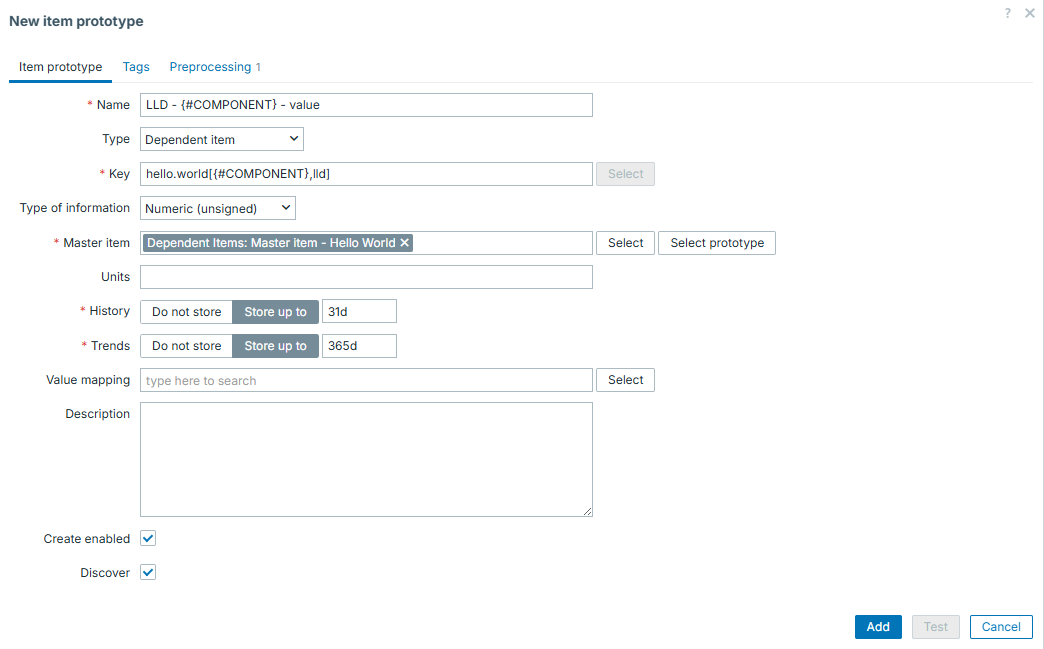This screenshot has height=649, width=1044.
Task: Stay on the Item prototype tab
Action: [60, 67]
